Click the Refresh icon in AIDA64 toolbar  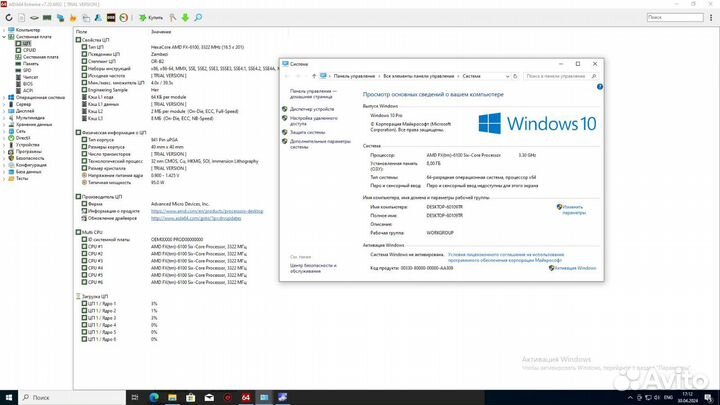(9, 17)
